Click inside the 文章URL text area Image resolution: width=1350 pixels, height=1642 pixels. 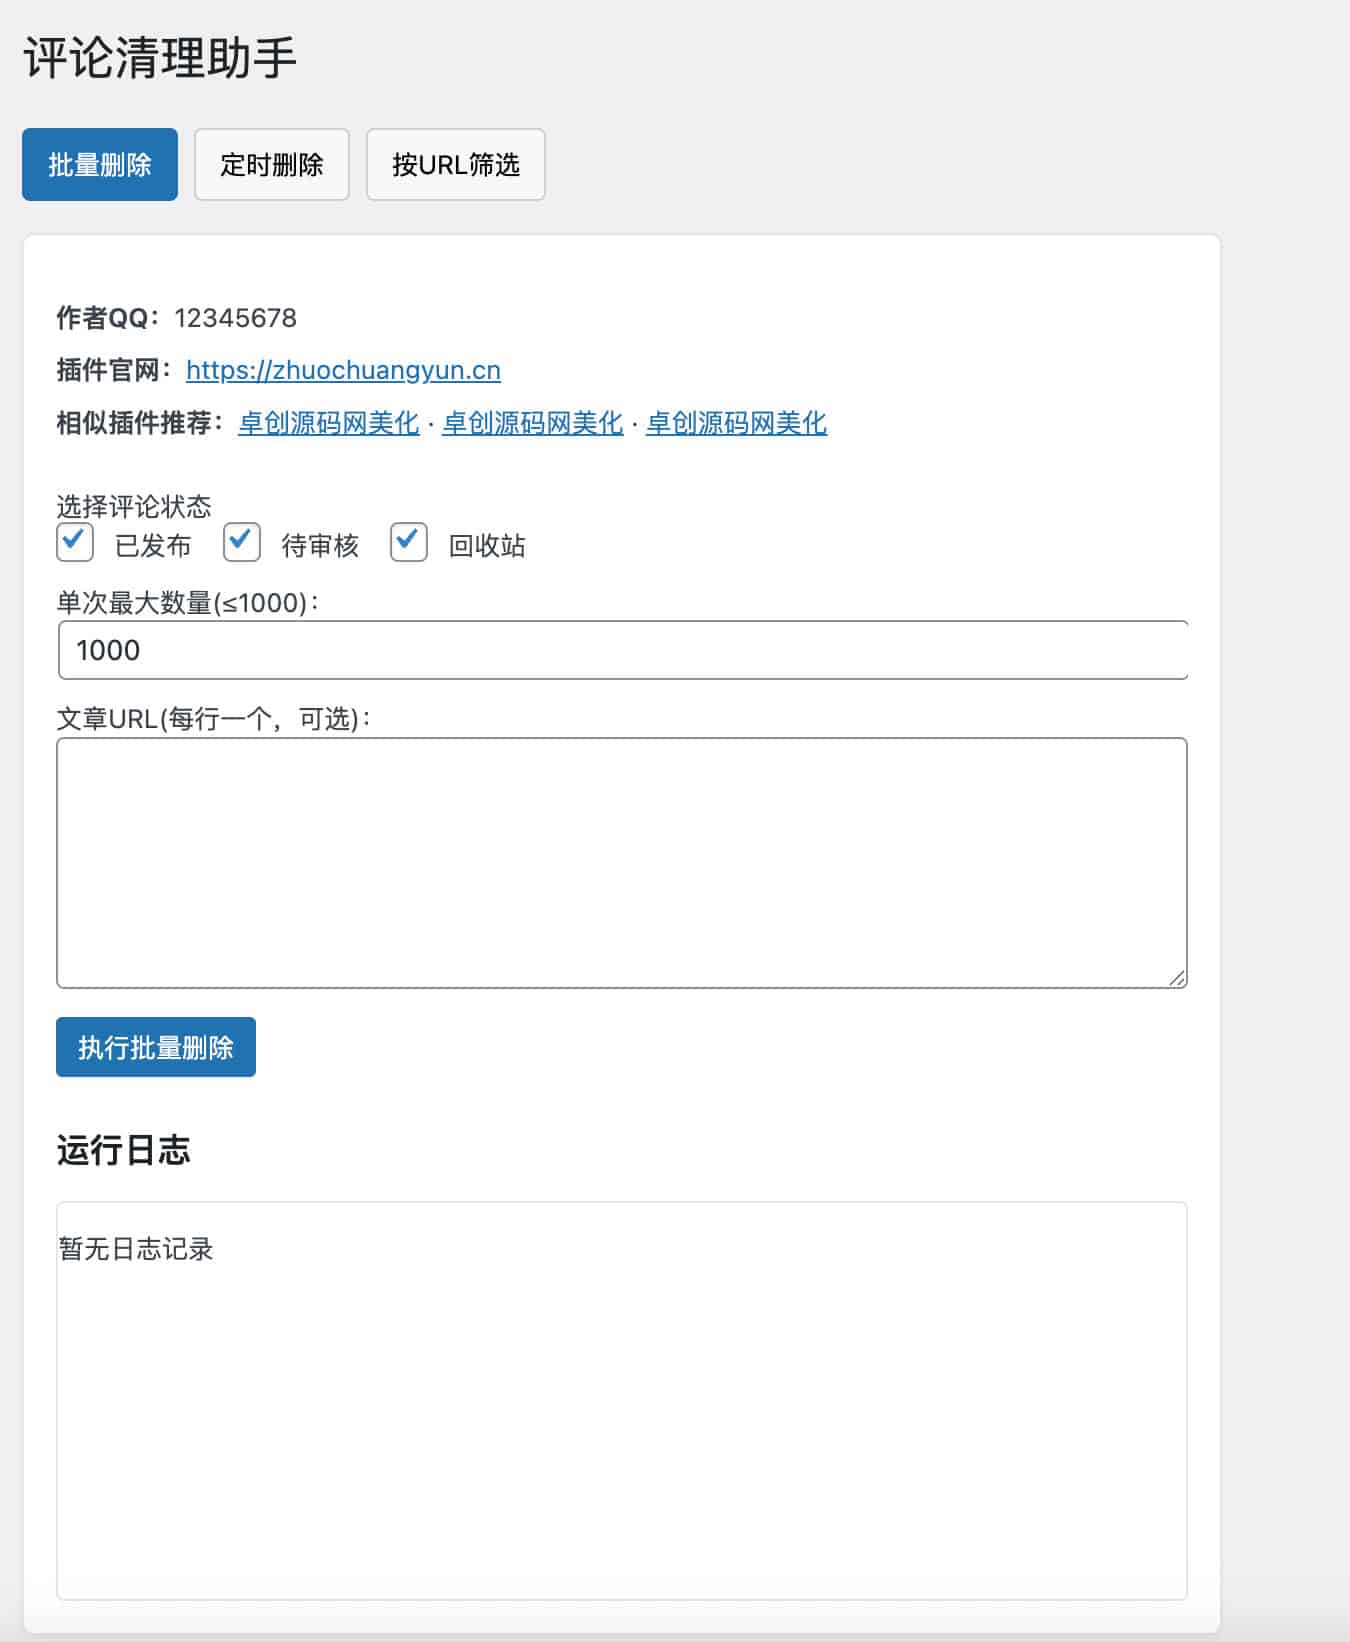(x=622, y=863)
